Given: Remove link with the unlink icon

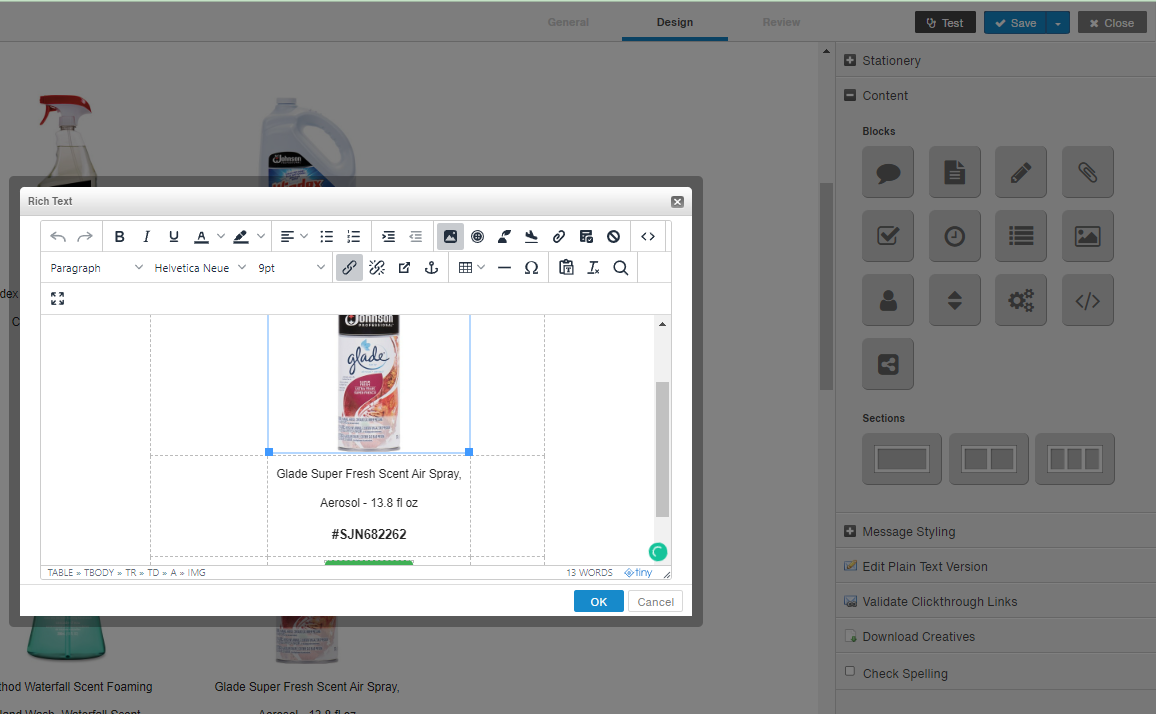Looking at the screenshot, I should (377, 268).
